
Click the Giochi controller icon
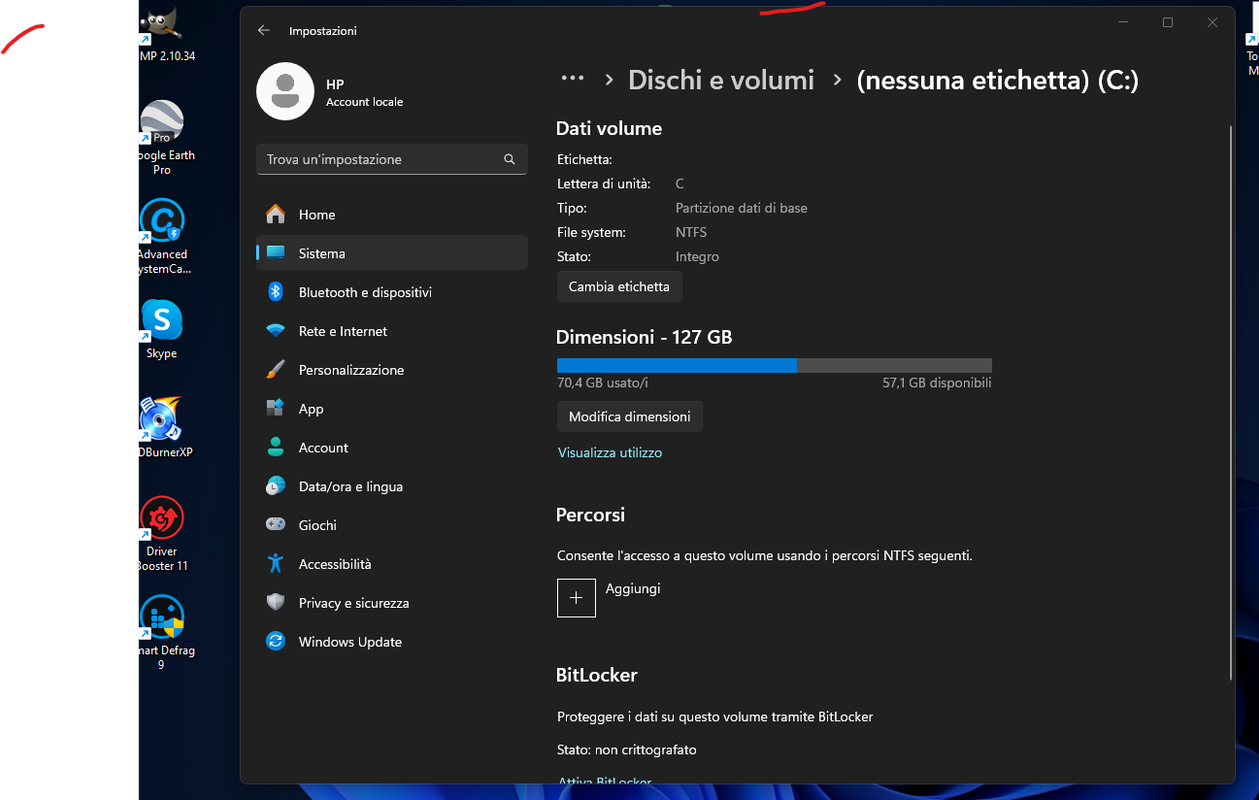click(x=276, y=525)
